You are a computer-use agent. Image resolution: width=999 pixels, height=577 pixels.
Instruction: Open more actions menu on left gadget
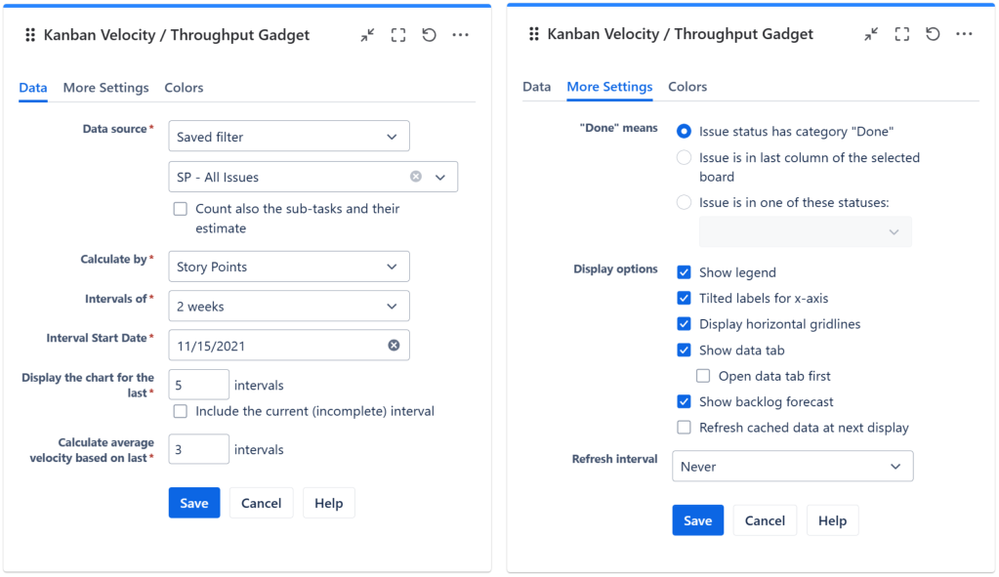[x=460, y=35]
